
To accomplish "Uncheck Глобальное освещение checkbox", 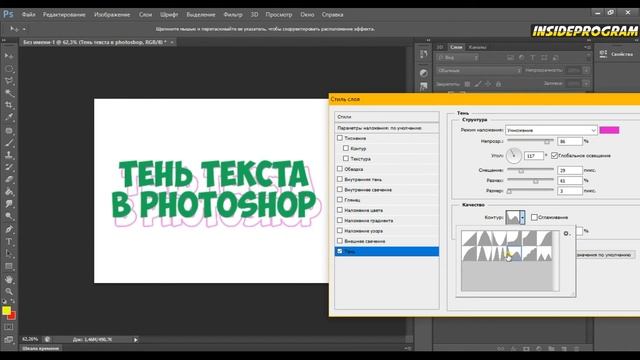I will tap(554, 156).
